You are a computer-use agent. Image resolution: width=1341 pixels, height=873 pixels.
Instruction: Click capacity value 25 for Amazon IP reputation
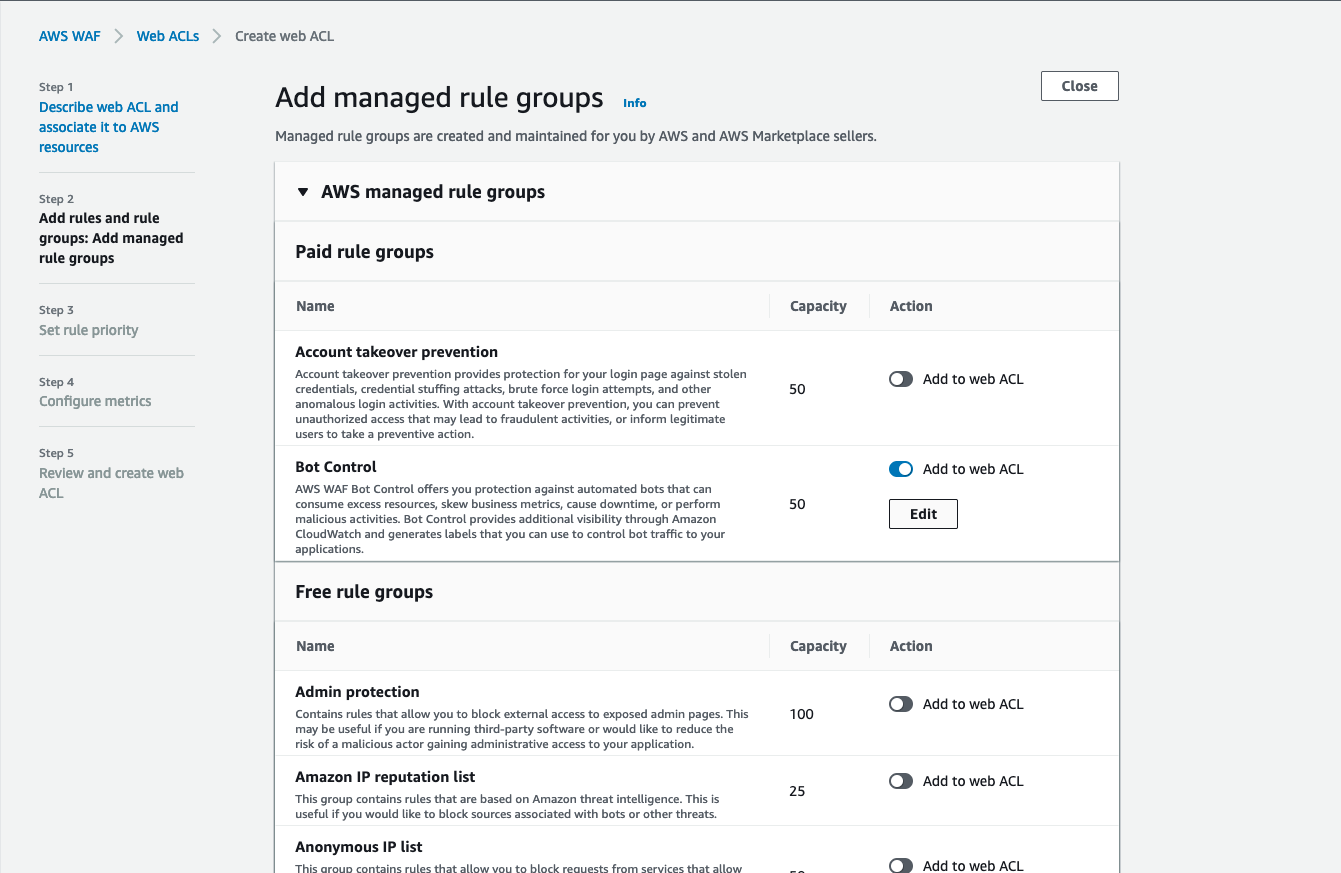(797, 791)
